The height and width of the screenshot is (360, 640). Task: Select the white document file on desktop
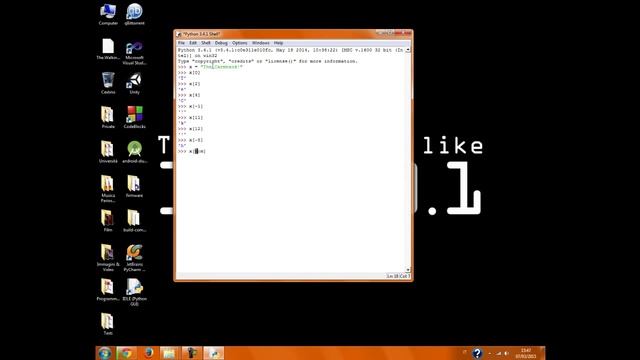(108, 49)
